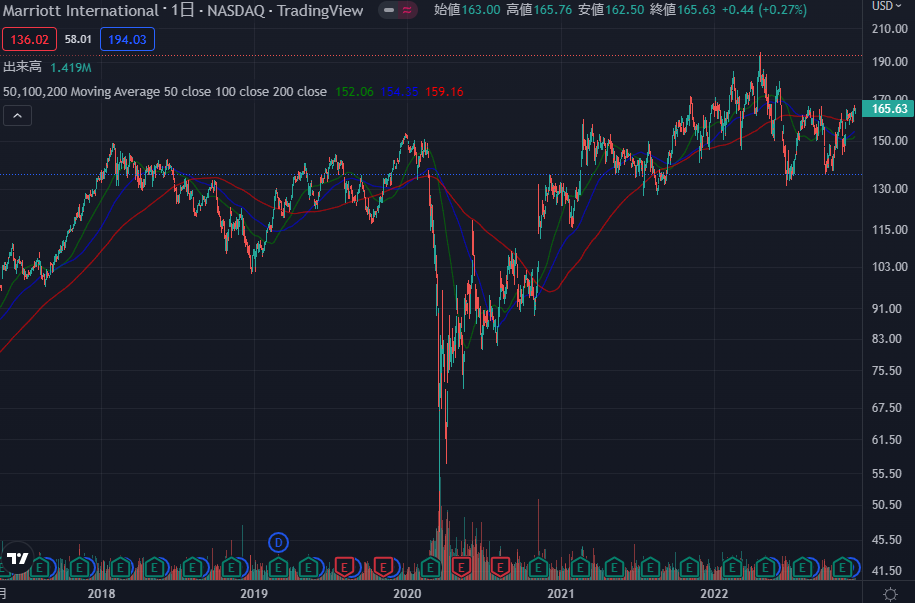Click the 1日 interval label in the title
The image size is (915, 603).
[182, 11]
